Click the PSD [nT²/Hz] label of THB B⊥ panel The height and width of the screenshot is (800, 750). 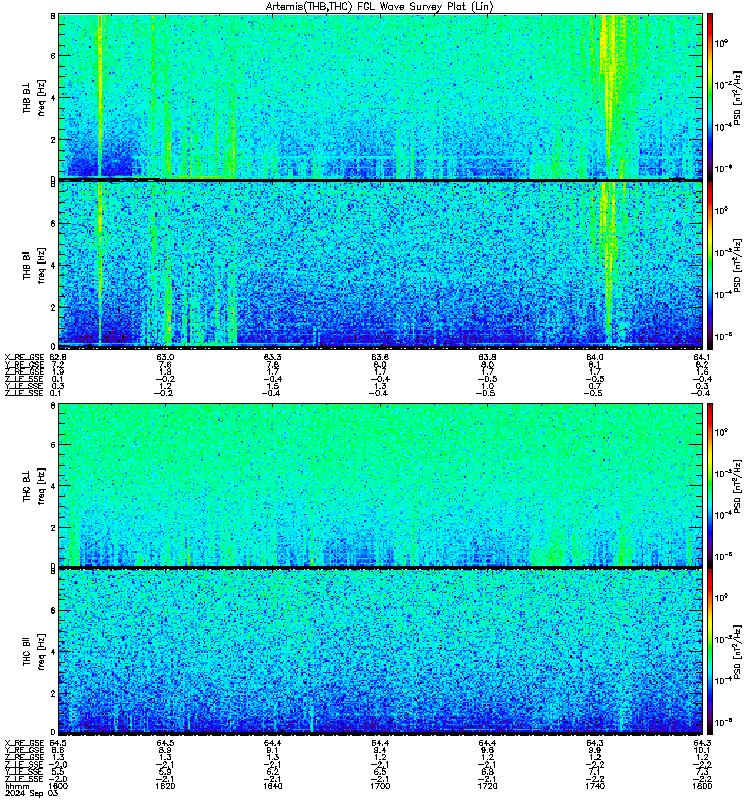(737, 97)
